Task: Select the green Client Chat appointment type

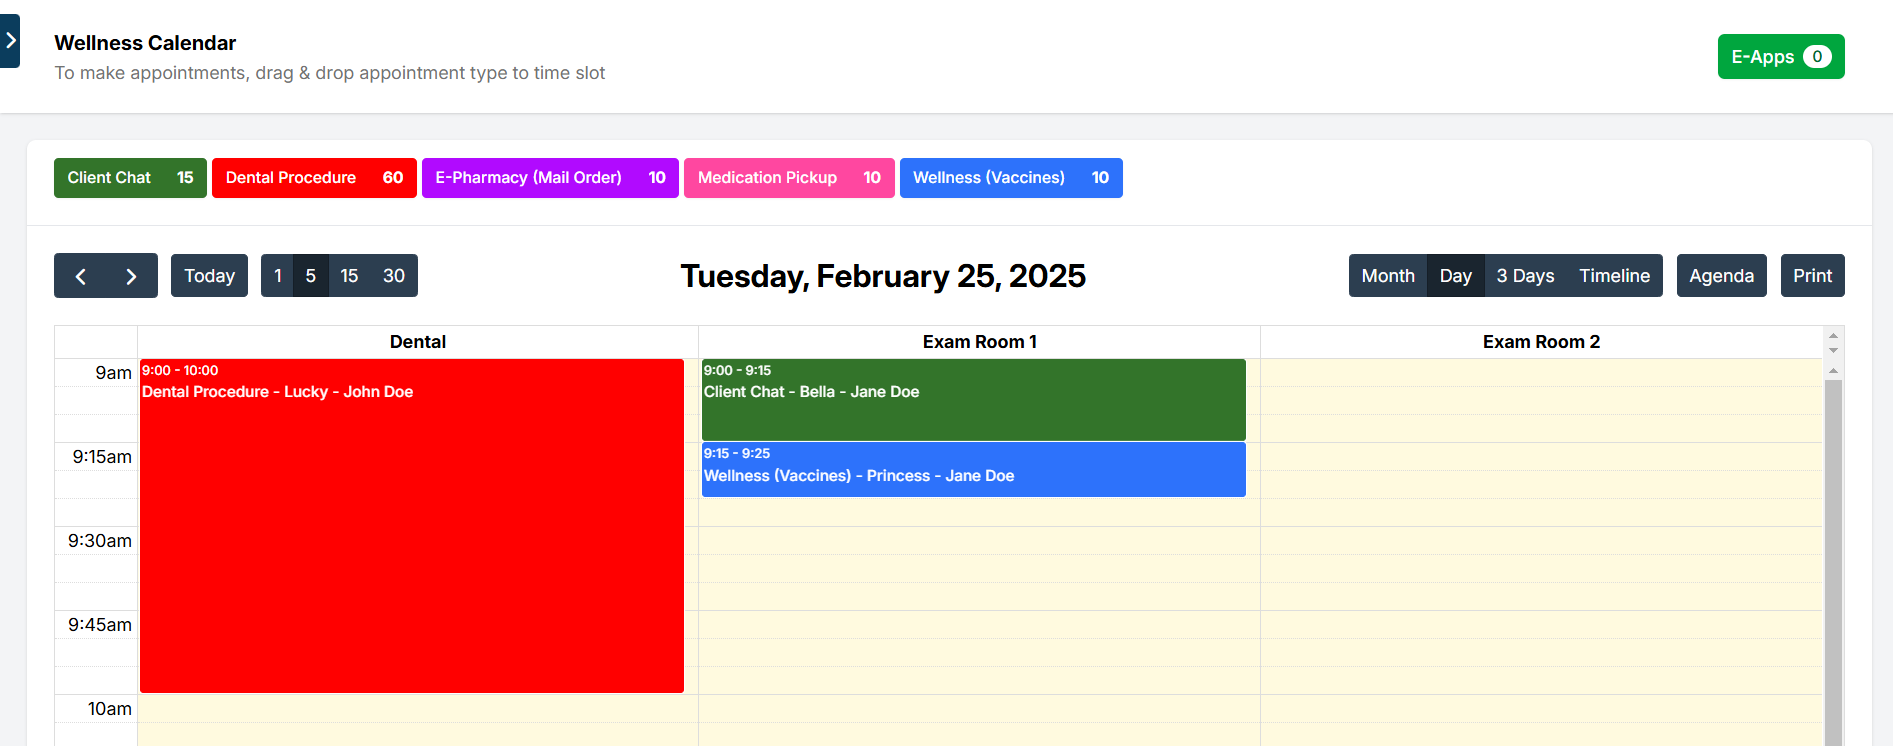Action: coord(130,178)
